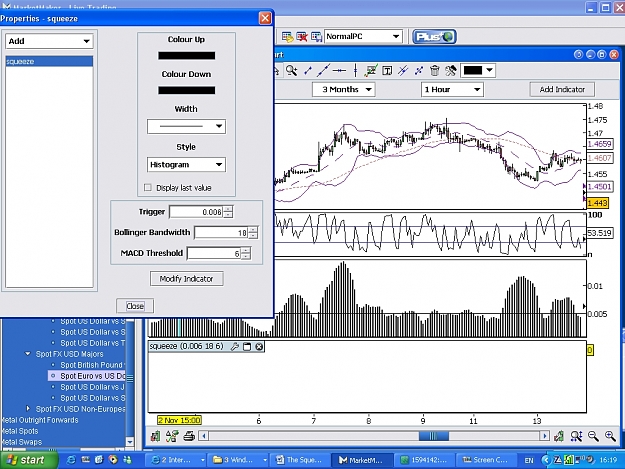Click the Plus globe icon button
Screen dimensions: 625x469
pos(434,37)
